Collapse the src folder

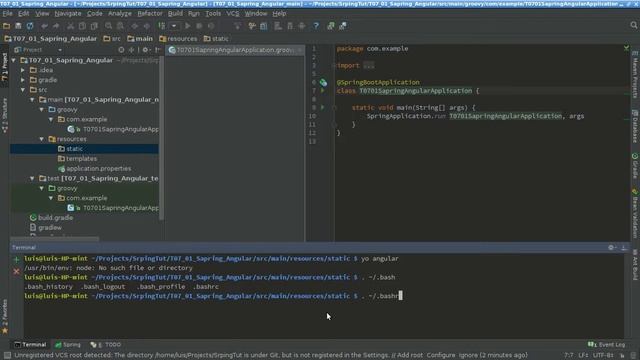23,90
